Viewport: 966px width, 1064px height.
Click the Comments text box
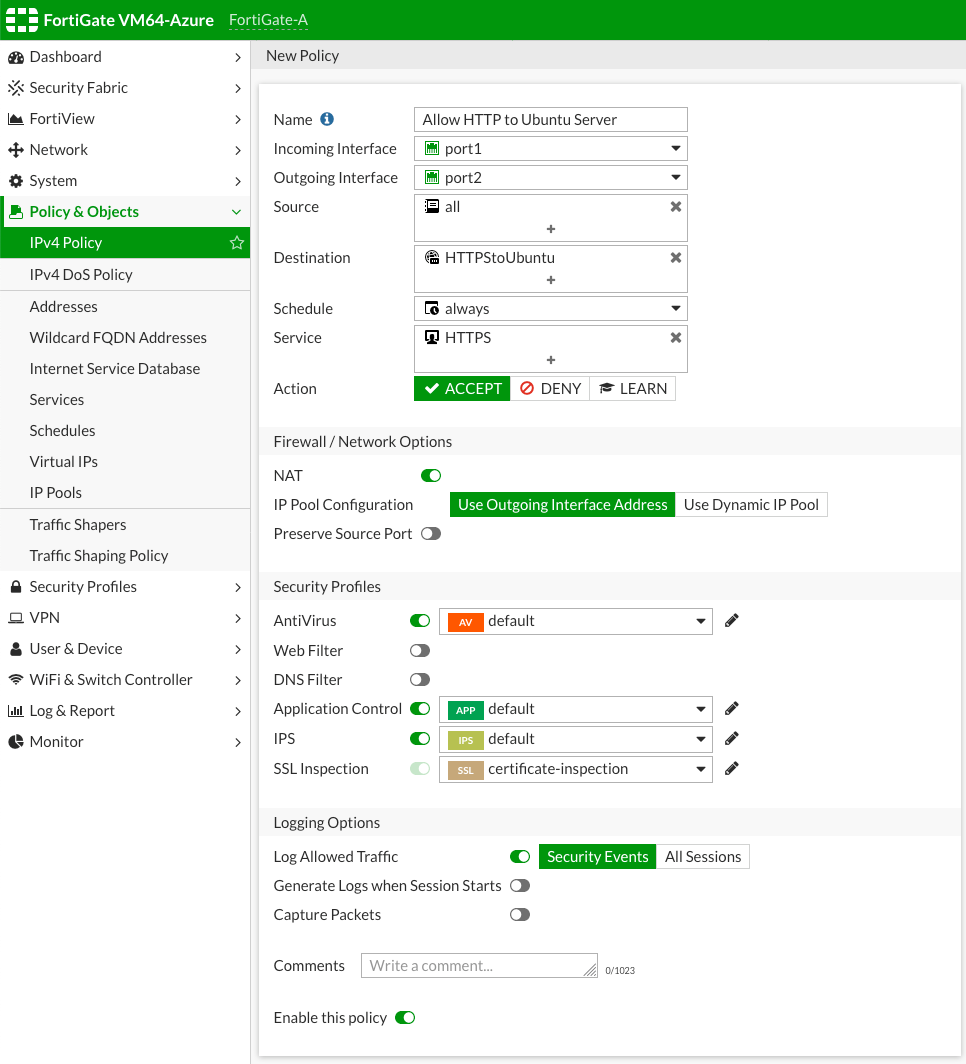pyautogui.click(x=479, y=966)
